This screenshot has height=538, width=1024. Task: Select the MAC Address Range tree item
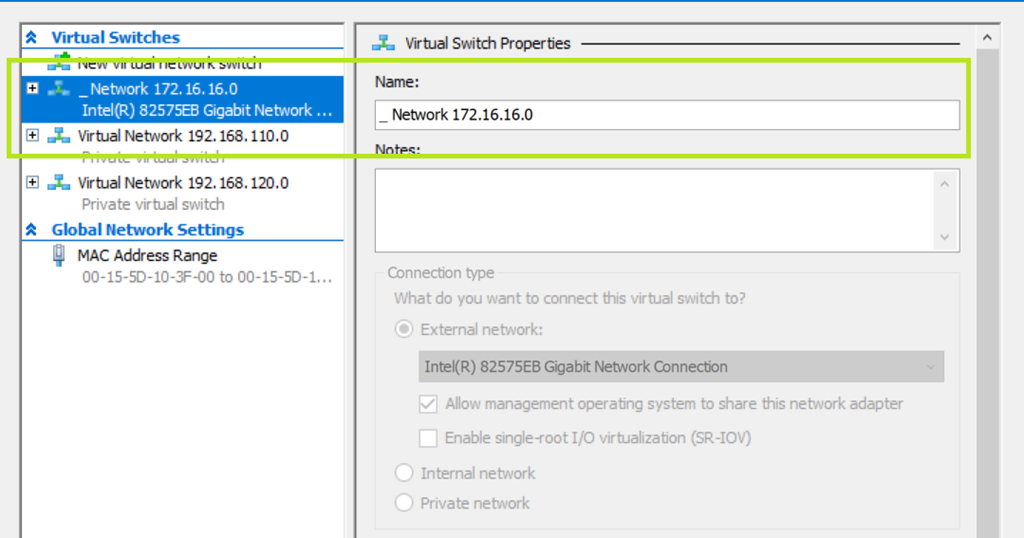(x=147, y=256)
